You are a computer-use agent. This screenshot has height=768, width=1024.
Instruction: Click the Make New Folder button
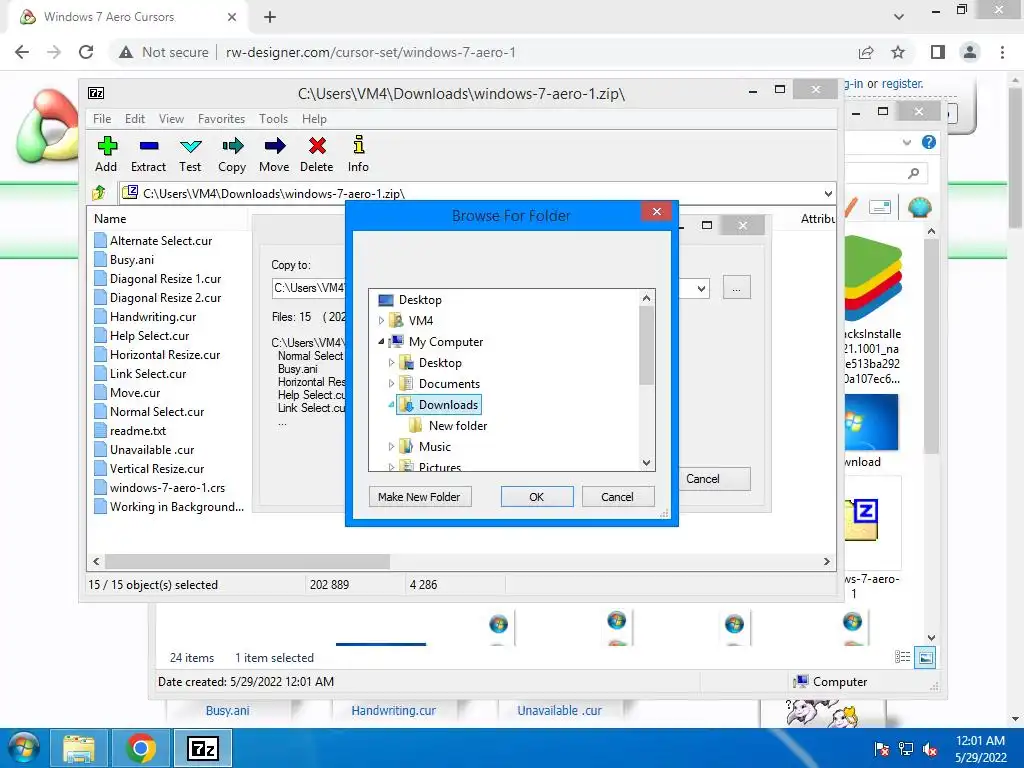tap(419, 497)
